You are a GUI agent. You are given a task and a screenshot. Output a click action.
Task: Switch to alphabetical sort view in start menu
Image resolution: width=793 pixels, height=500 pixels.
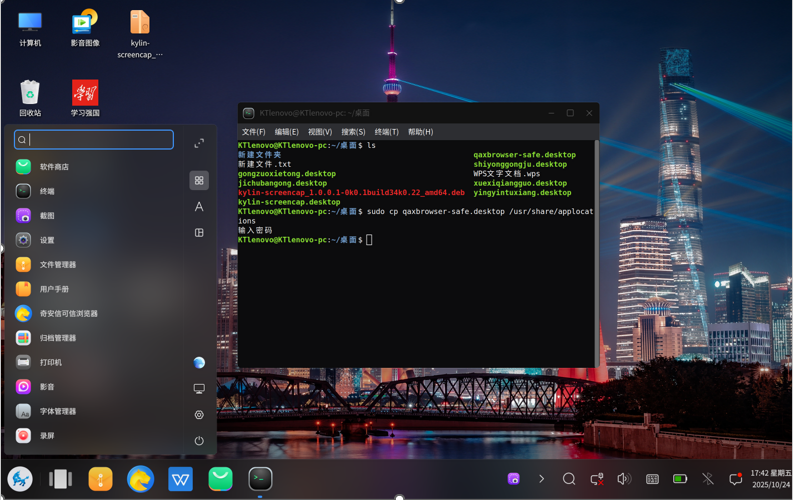[x=199, y=206]
